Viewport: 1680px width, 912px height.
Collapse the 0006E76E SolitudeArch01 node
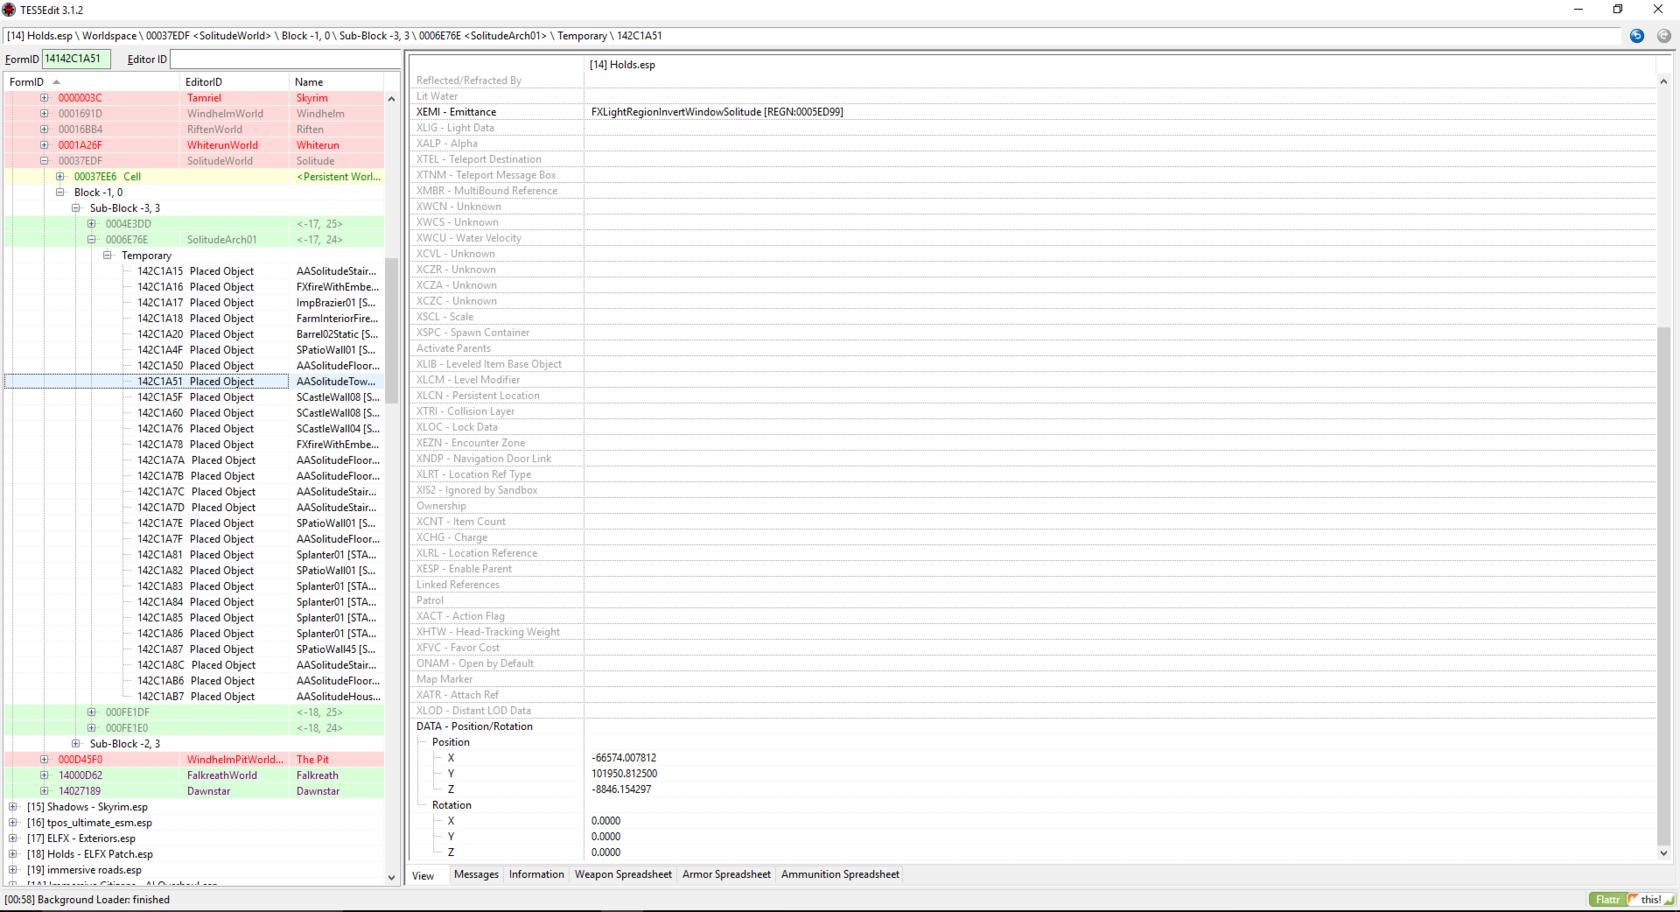(92, 240)
